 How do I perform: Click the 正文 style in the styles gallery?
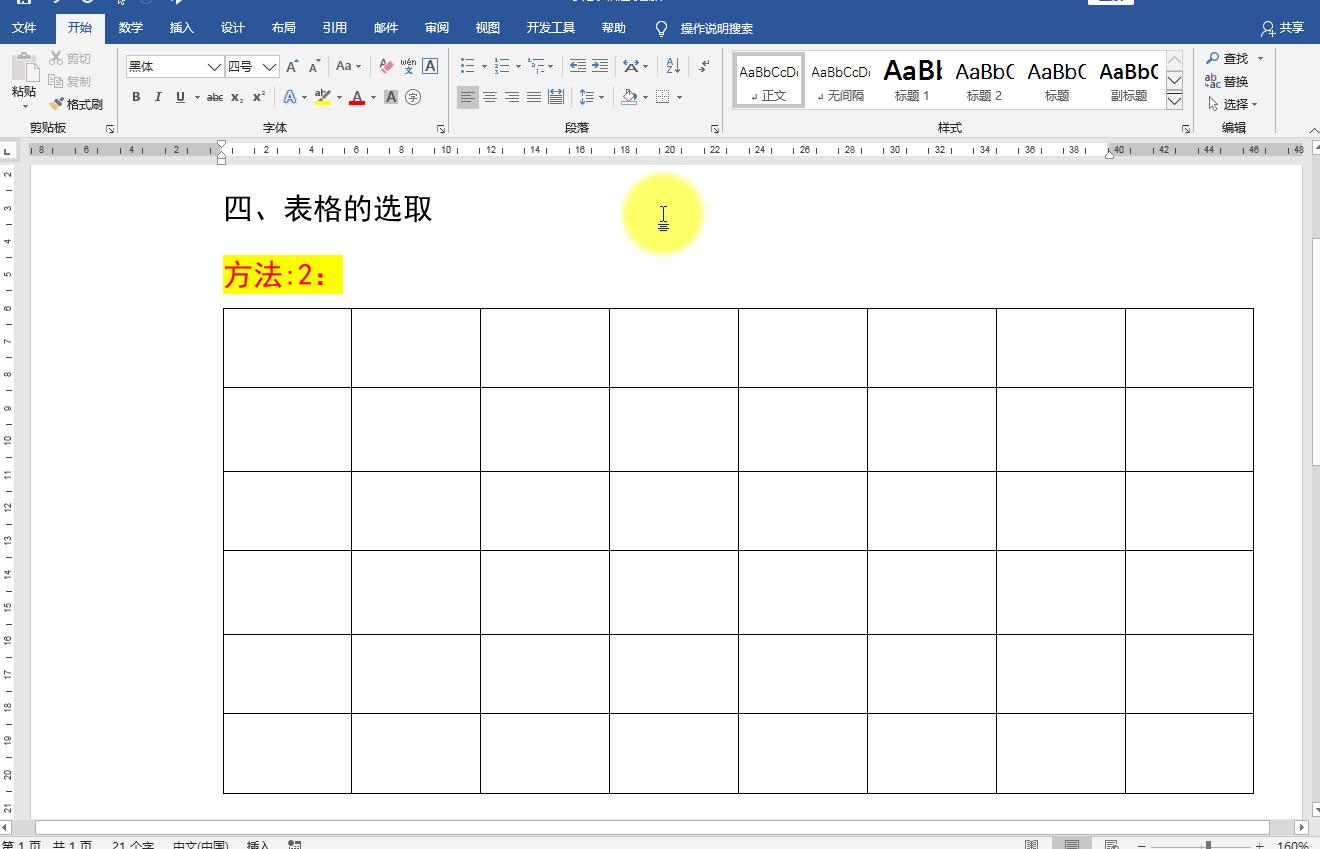click(767, 80)
